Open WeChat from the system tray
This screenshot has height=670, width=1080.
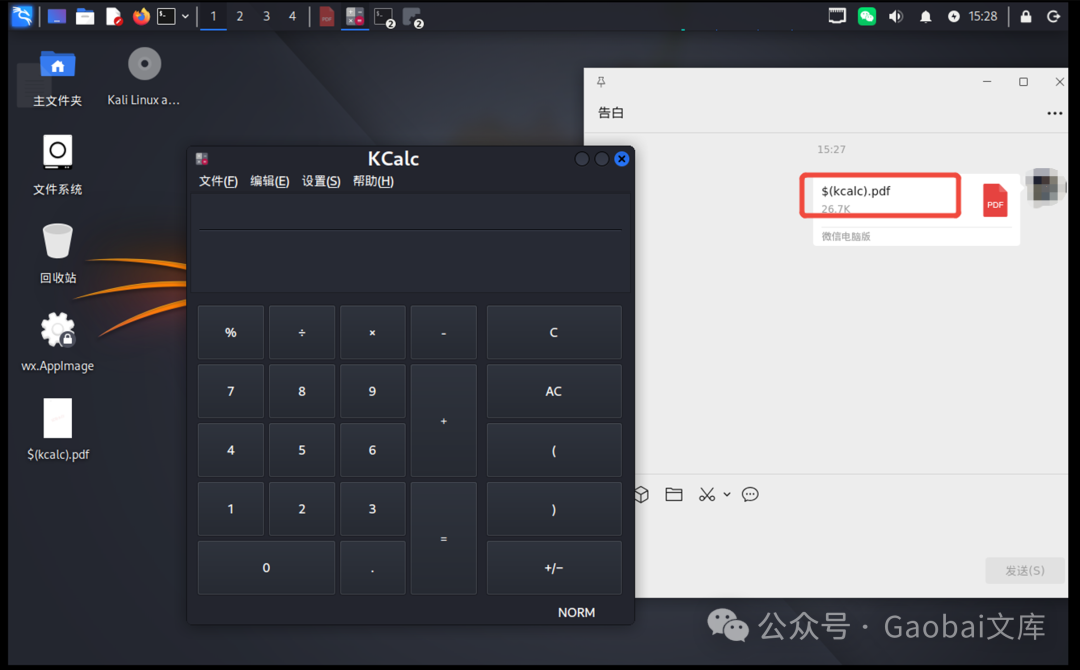point(866,16)
